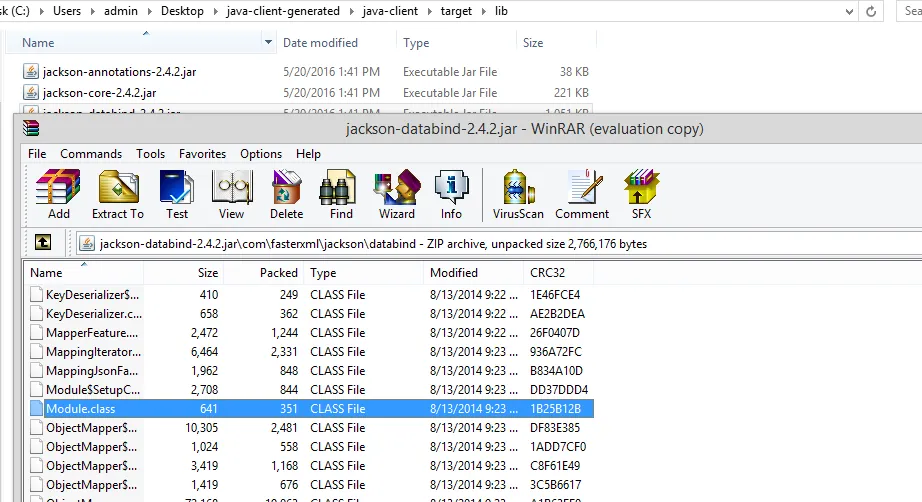Open the File menu in WinRAR
Image resolution: width=922 pixels, height=502 pixels.
pyautogui.click(x=37, y=154)
